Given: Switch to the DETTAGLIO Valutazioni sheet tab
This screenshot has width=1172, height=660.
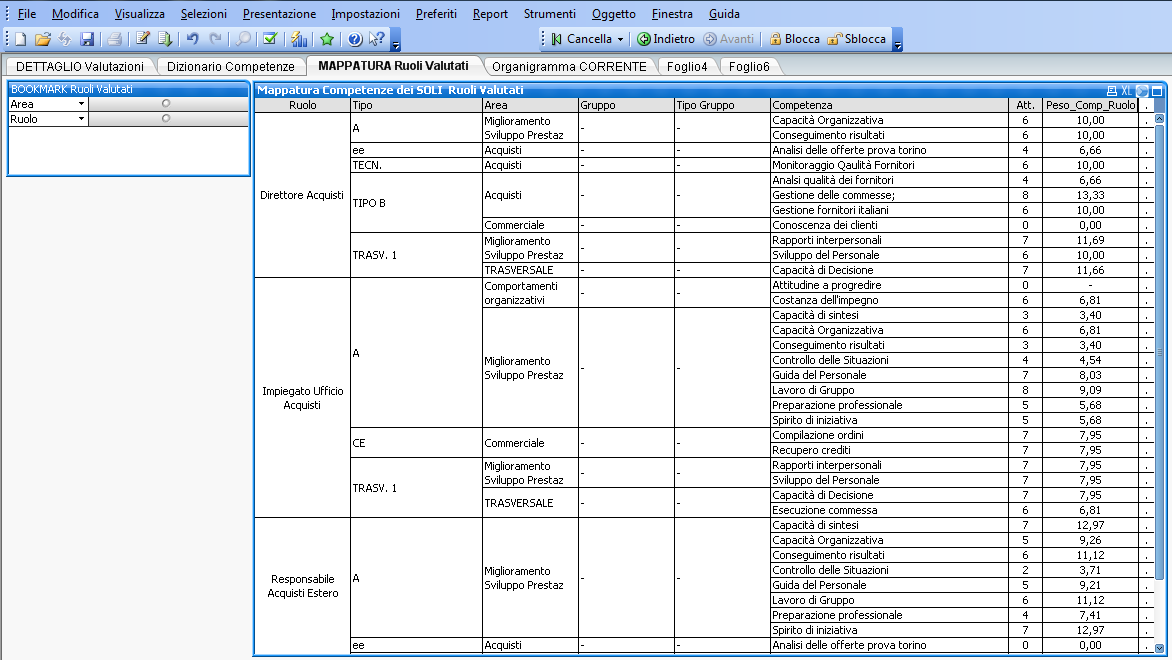Looking at the screenshot, I should point(80,67).
